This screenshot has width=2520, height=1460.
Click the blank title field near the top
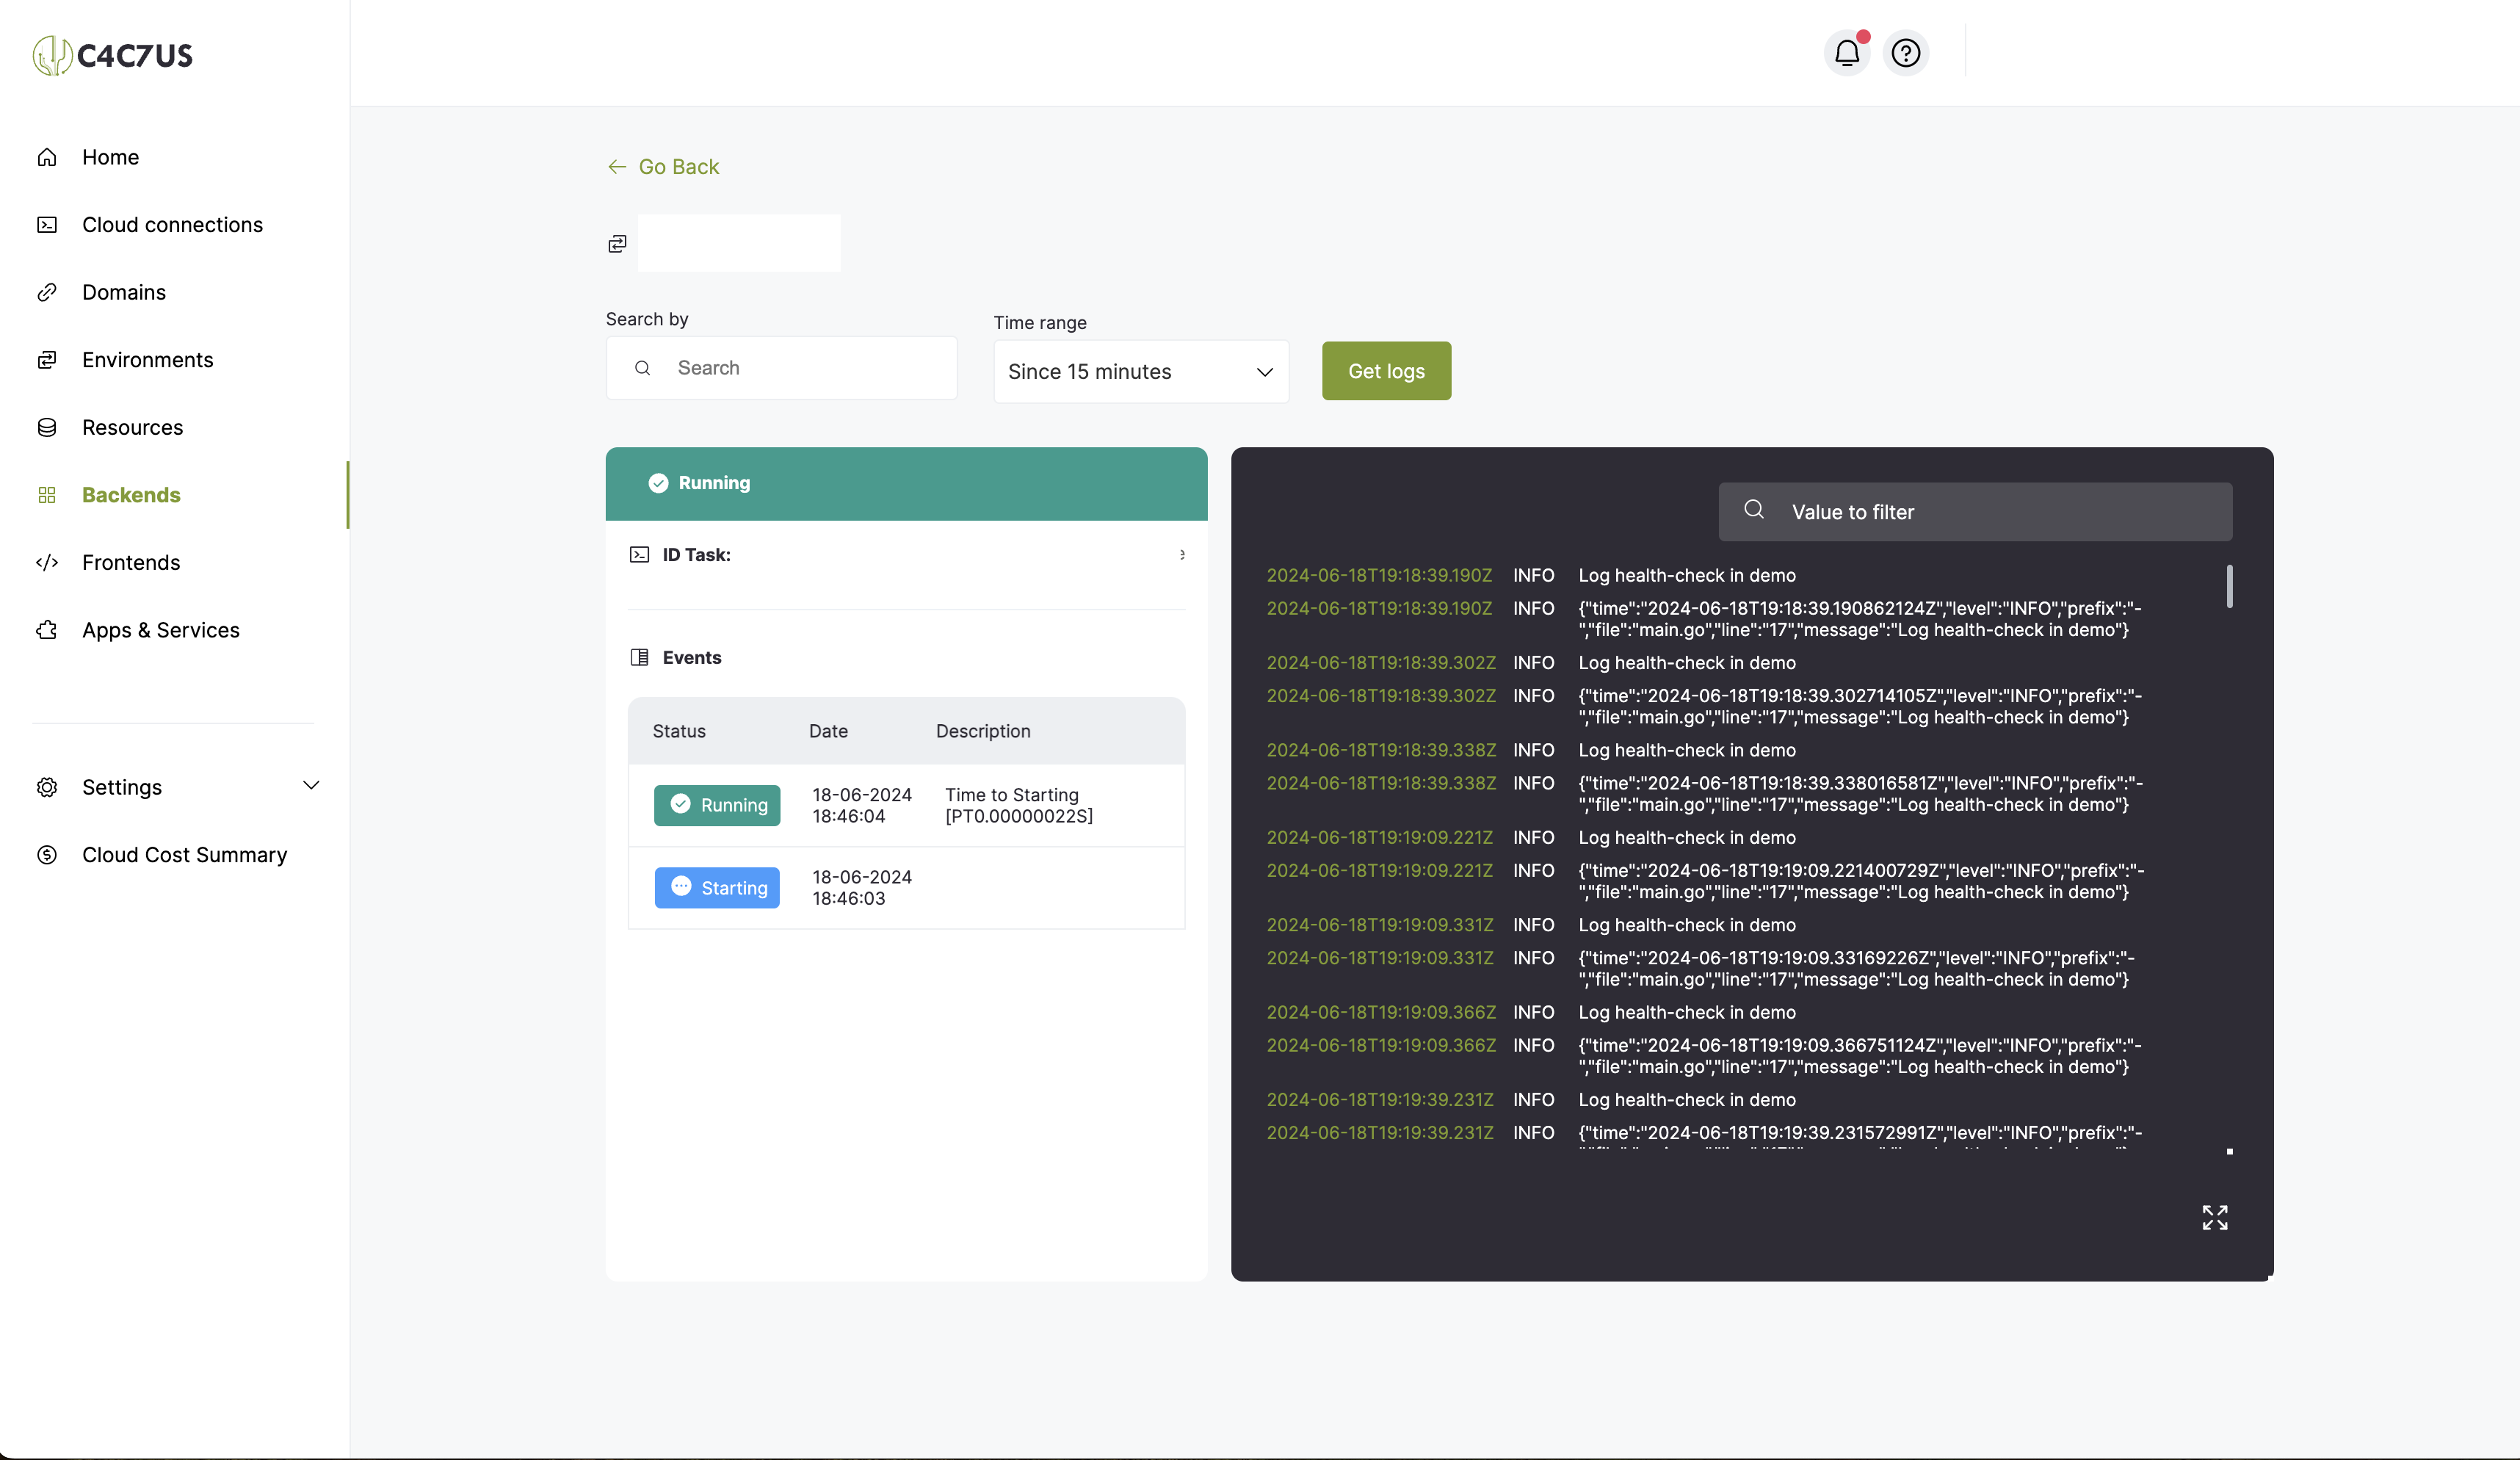coord(739,243)
